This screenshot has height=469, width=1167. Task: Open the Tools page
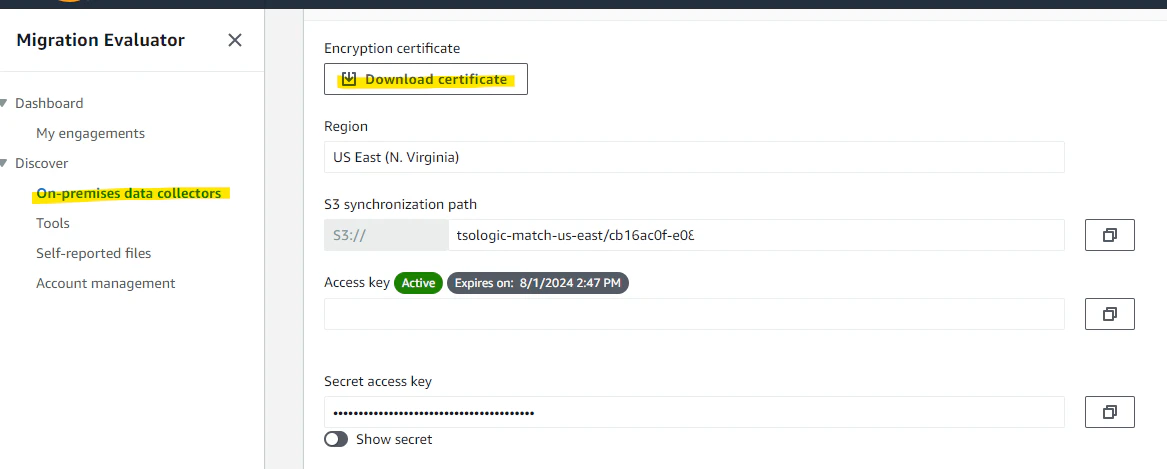(x=53, y=223)
